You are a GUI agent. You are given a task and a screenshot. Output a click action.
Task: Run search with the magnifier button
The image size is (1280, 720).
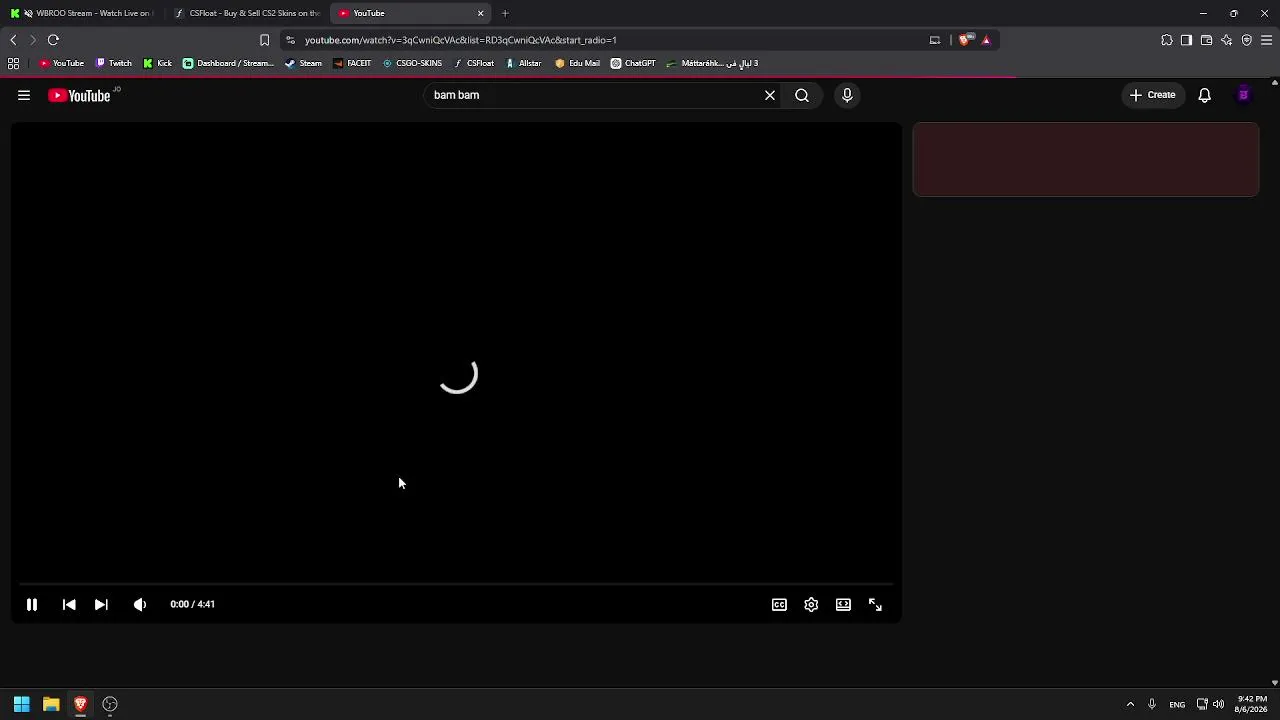[x=802, y=95]
